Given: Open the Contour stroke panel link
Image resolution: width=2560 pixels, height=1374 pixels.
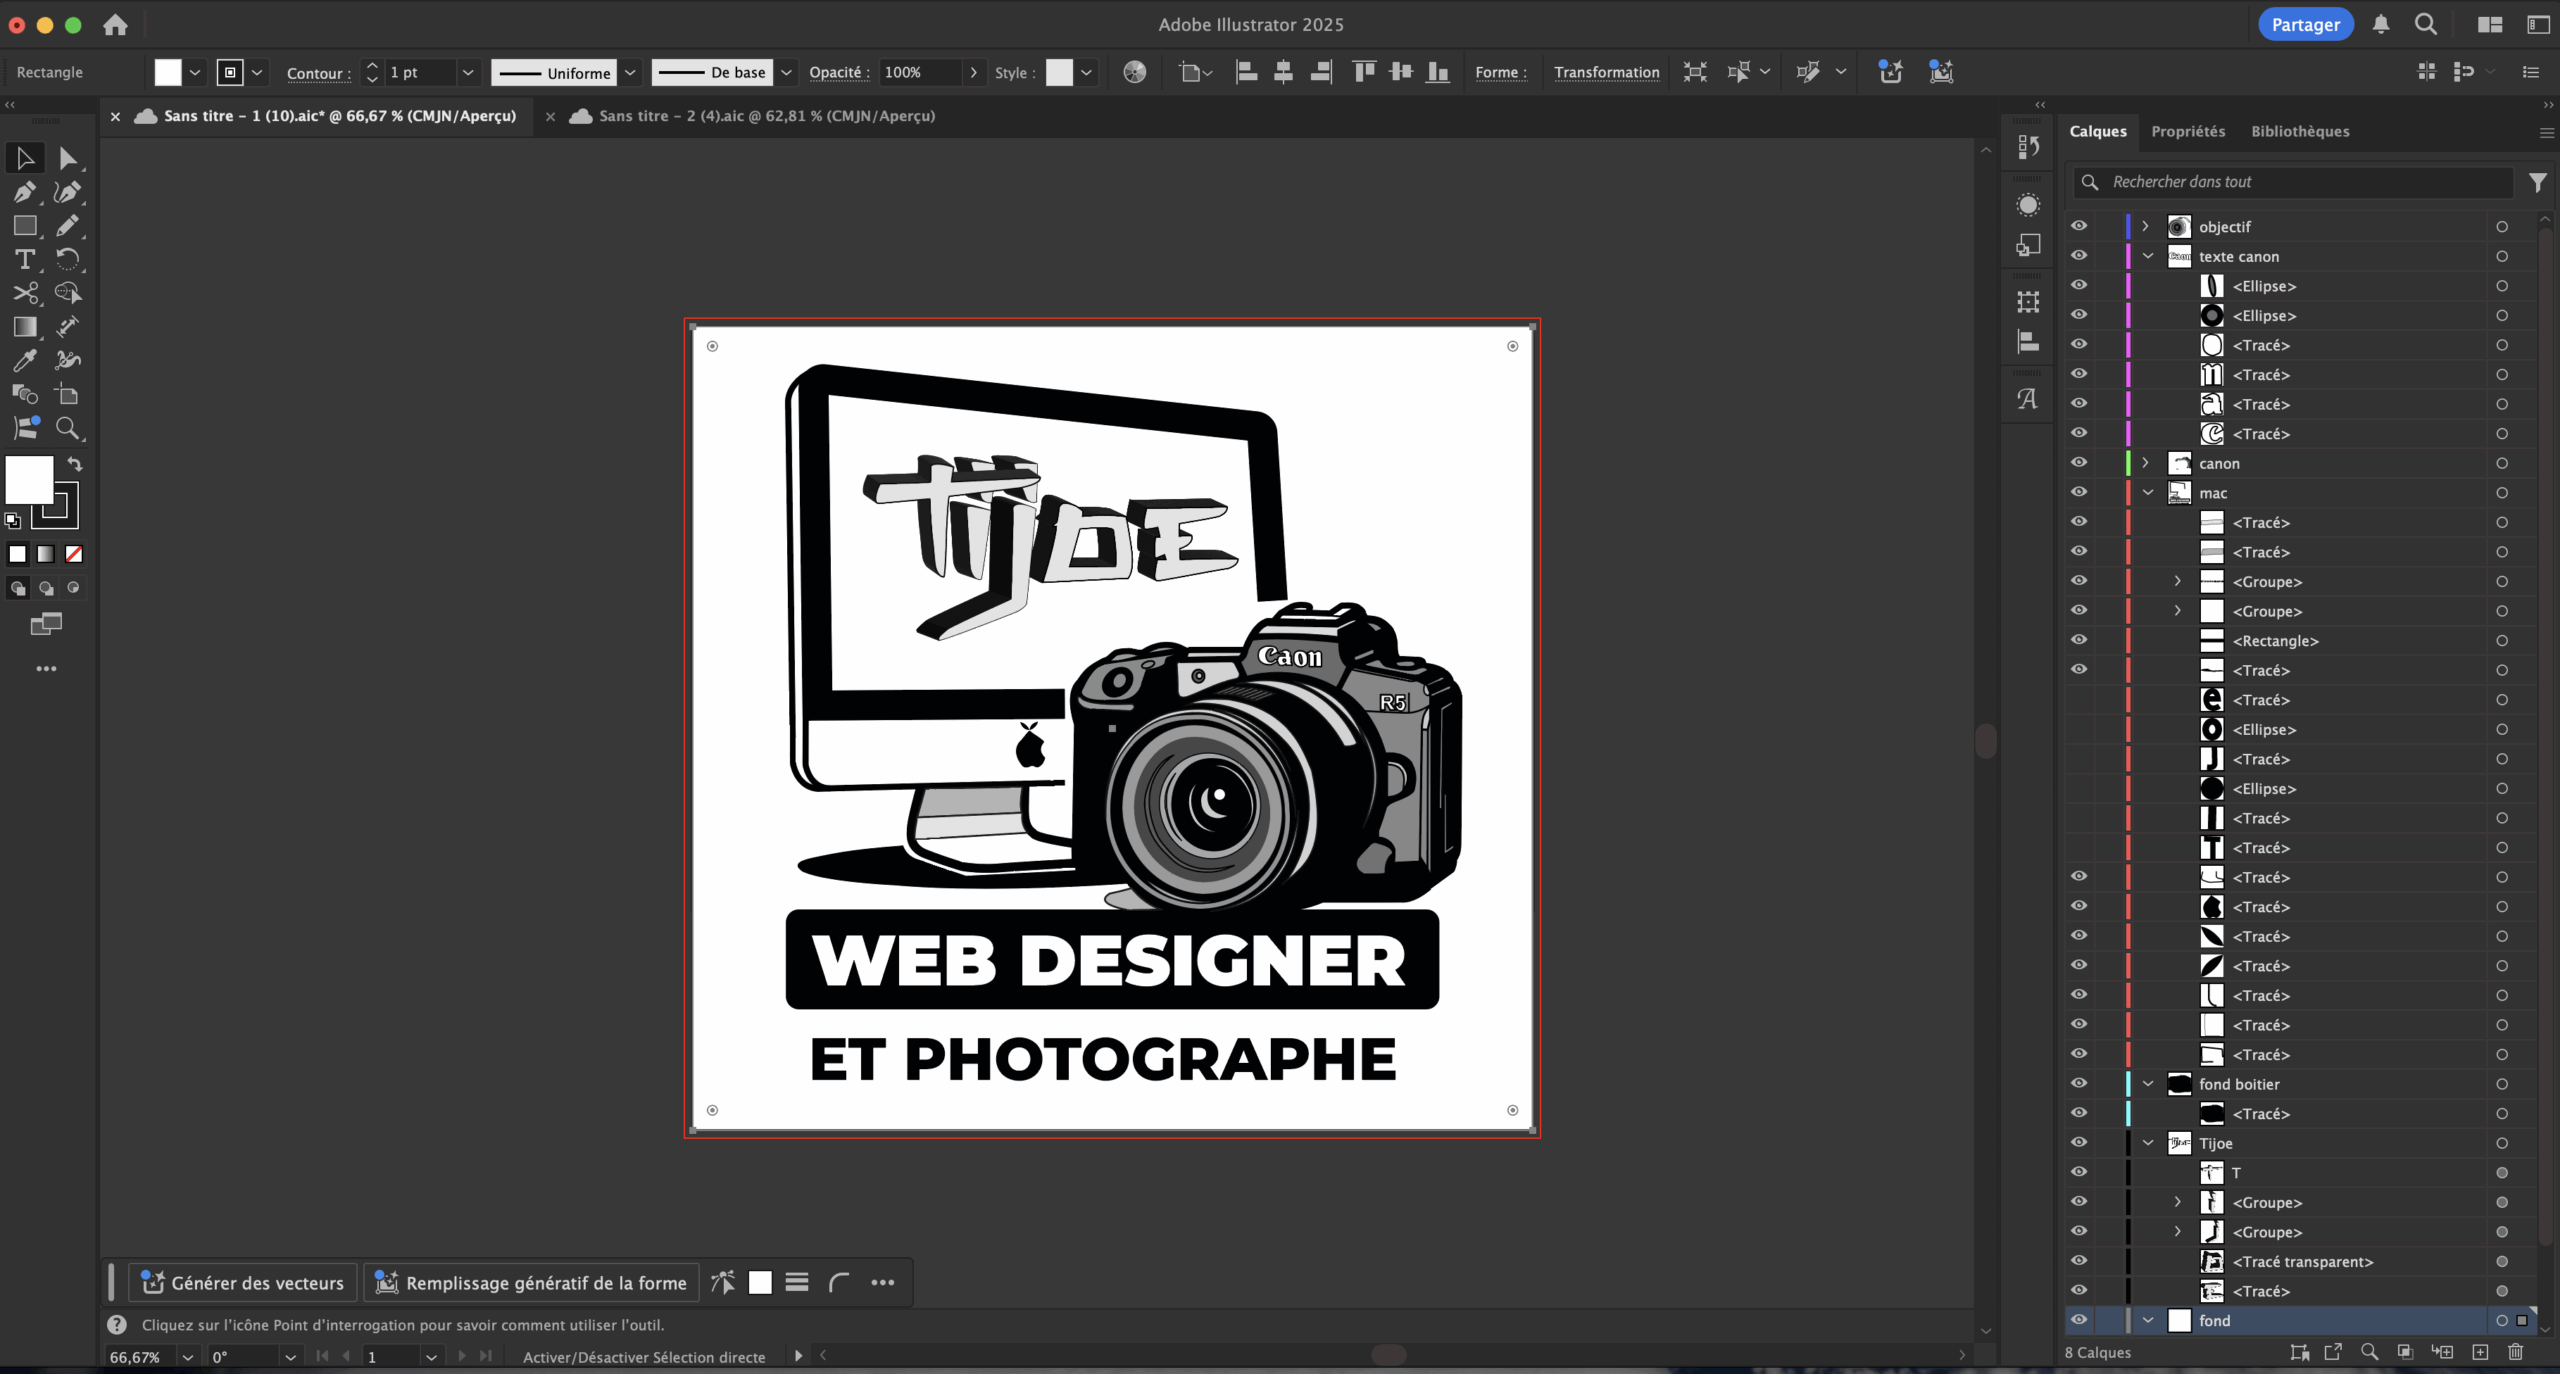Looking at the screenshot, I should [x=319, y=73].
